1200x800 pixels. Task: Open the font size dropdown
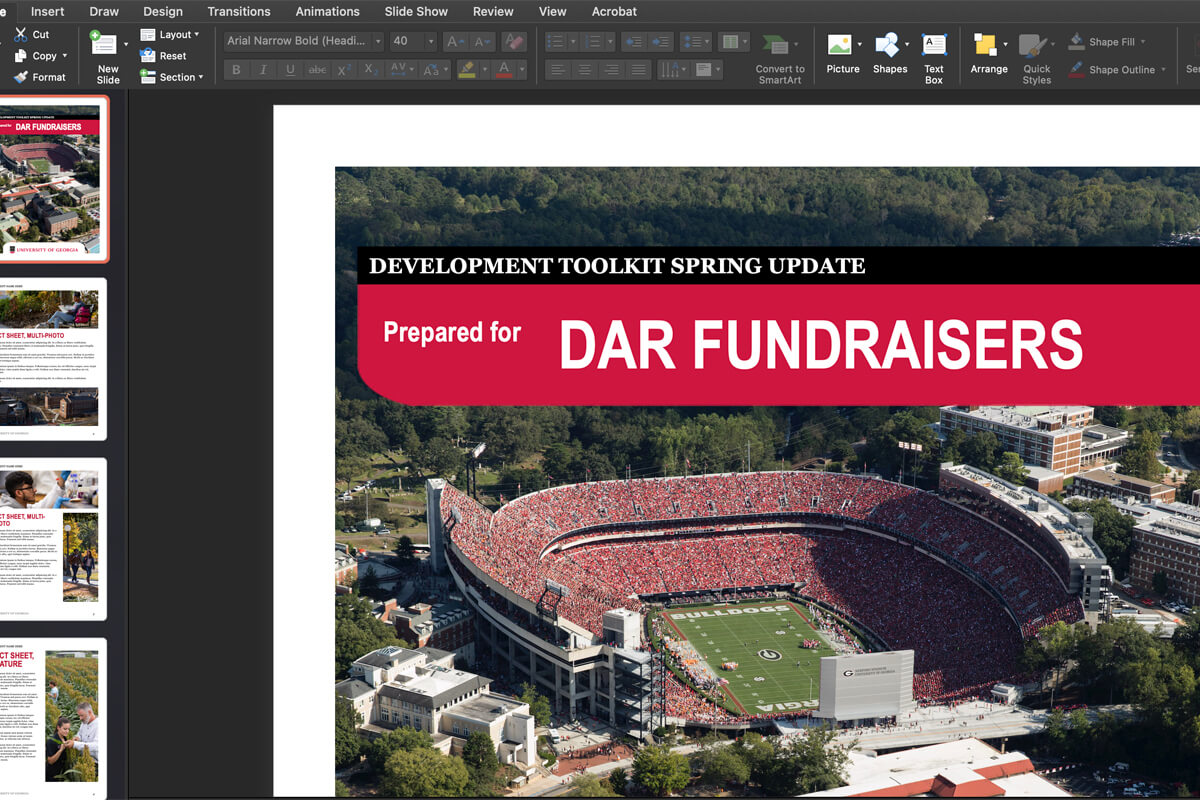click(x=431, y=41)
